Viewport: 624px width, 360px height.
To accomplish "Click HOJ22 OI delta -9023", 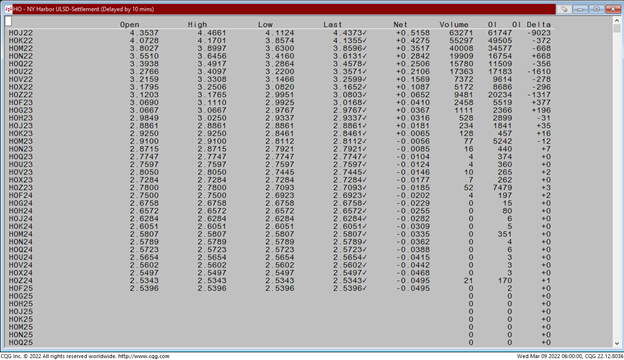I will click(x=539, y=33).
